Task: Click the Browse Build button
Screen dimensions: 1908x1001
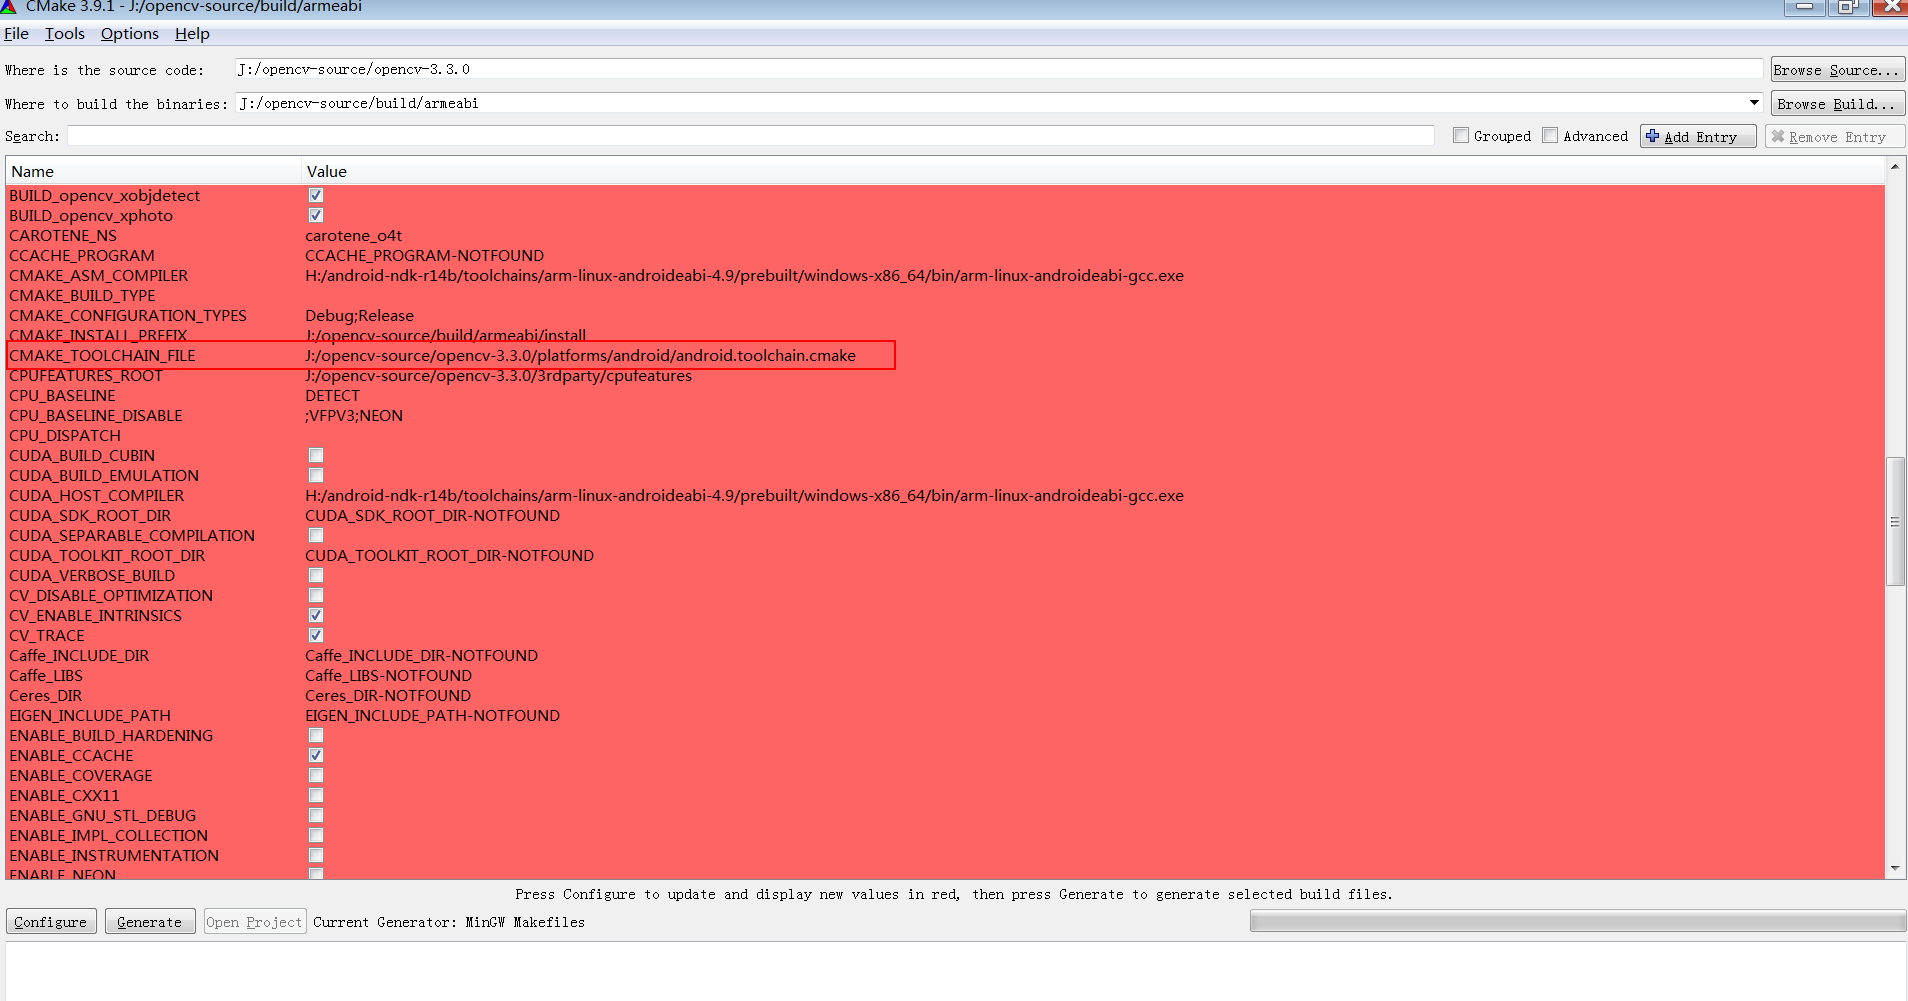Action: [x=1837, y=104]
